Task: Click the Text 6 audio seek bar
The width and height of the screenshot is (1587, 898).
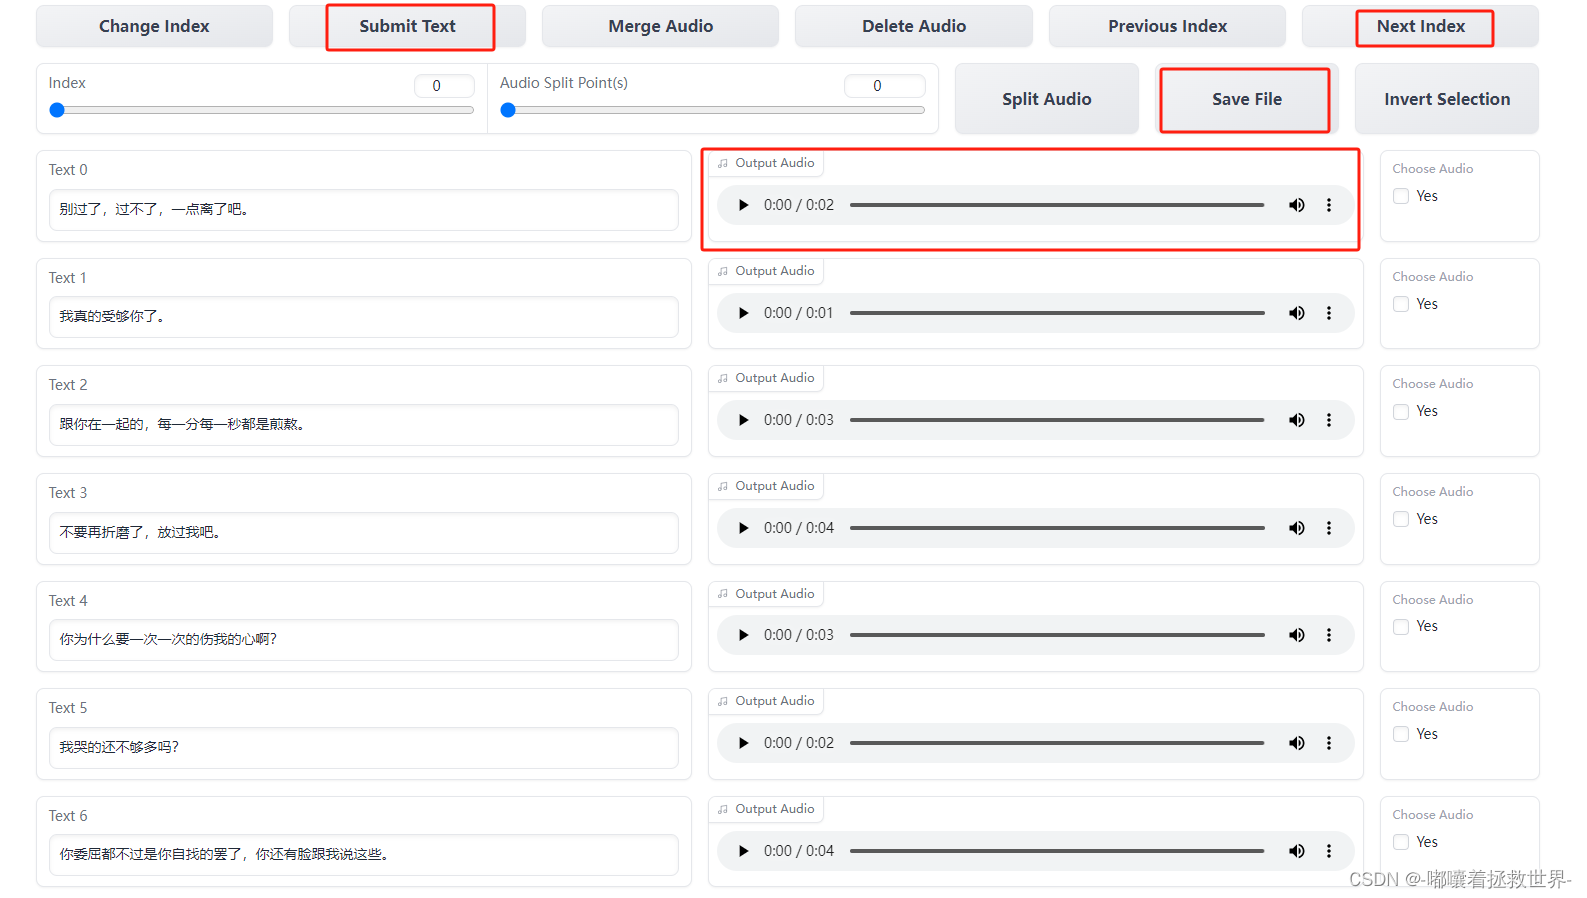Action: coord(1057,851)
